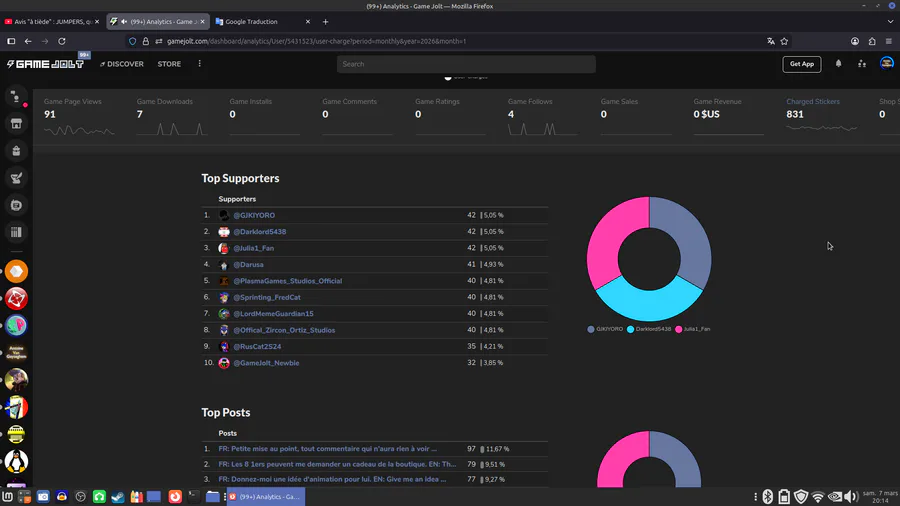The width and height of the screenshot is (900, 506).
Task: Open the sticker face icon in sidebar
Action: click(16, 205)
